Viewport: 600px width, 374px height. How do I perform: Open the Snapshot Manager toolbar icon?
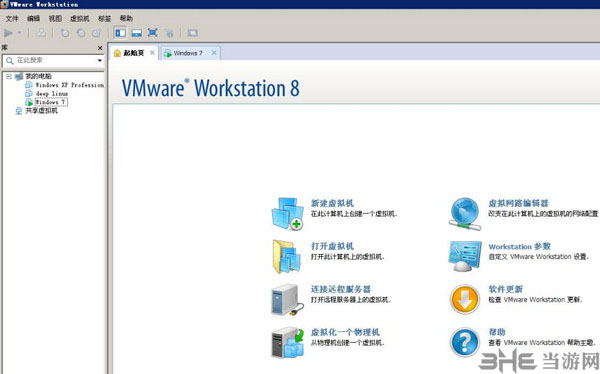point(96,33)
